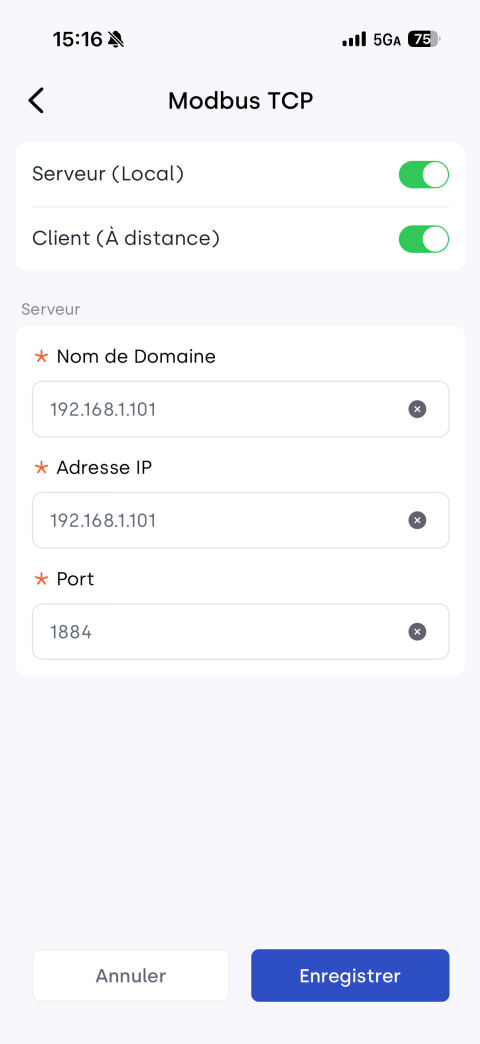Viewport: 480px width, 1044px height.
Task: Tap the silent mode bell icon
Action: click(115, 40)
